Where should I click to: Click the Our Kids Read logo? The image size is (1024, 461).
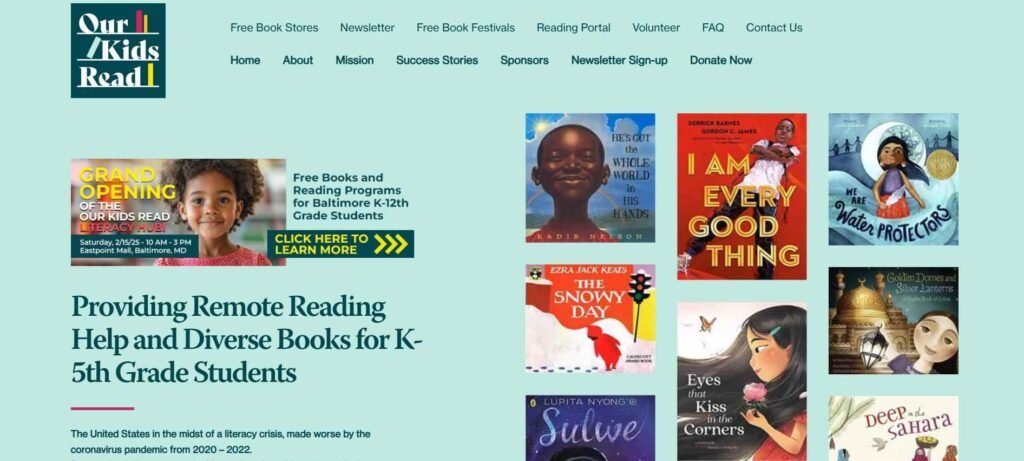point(118,50)
